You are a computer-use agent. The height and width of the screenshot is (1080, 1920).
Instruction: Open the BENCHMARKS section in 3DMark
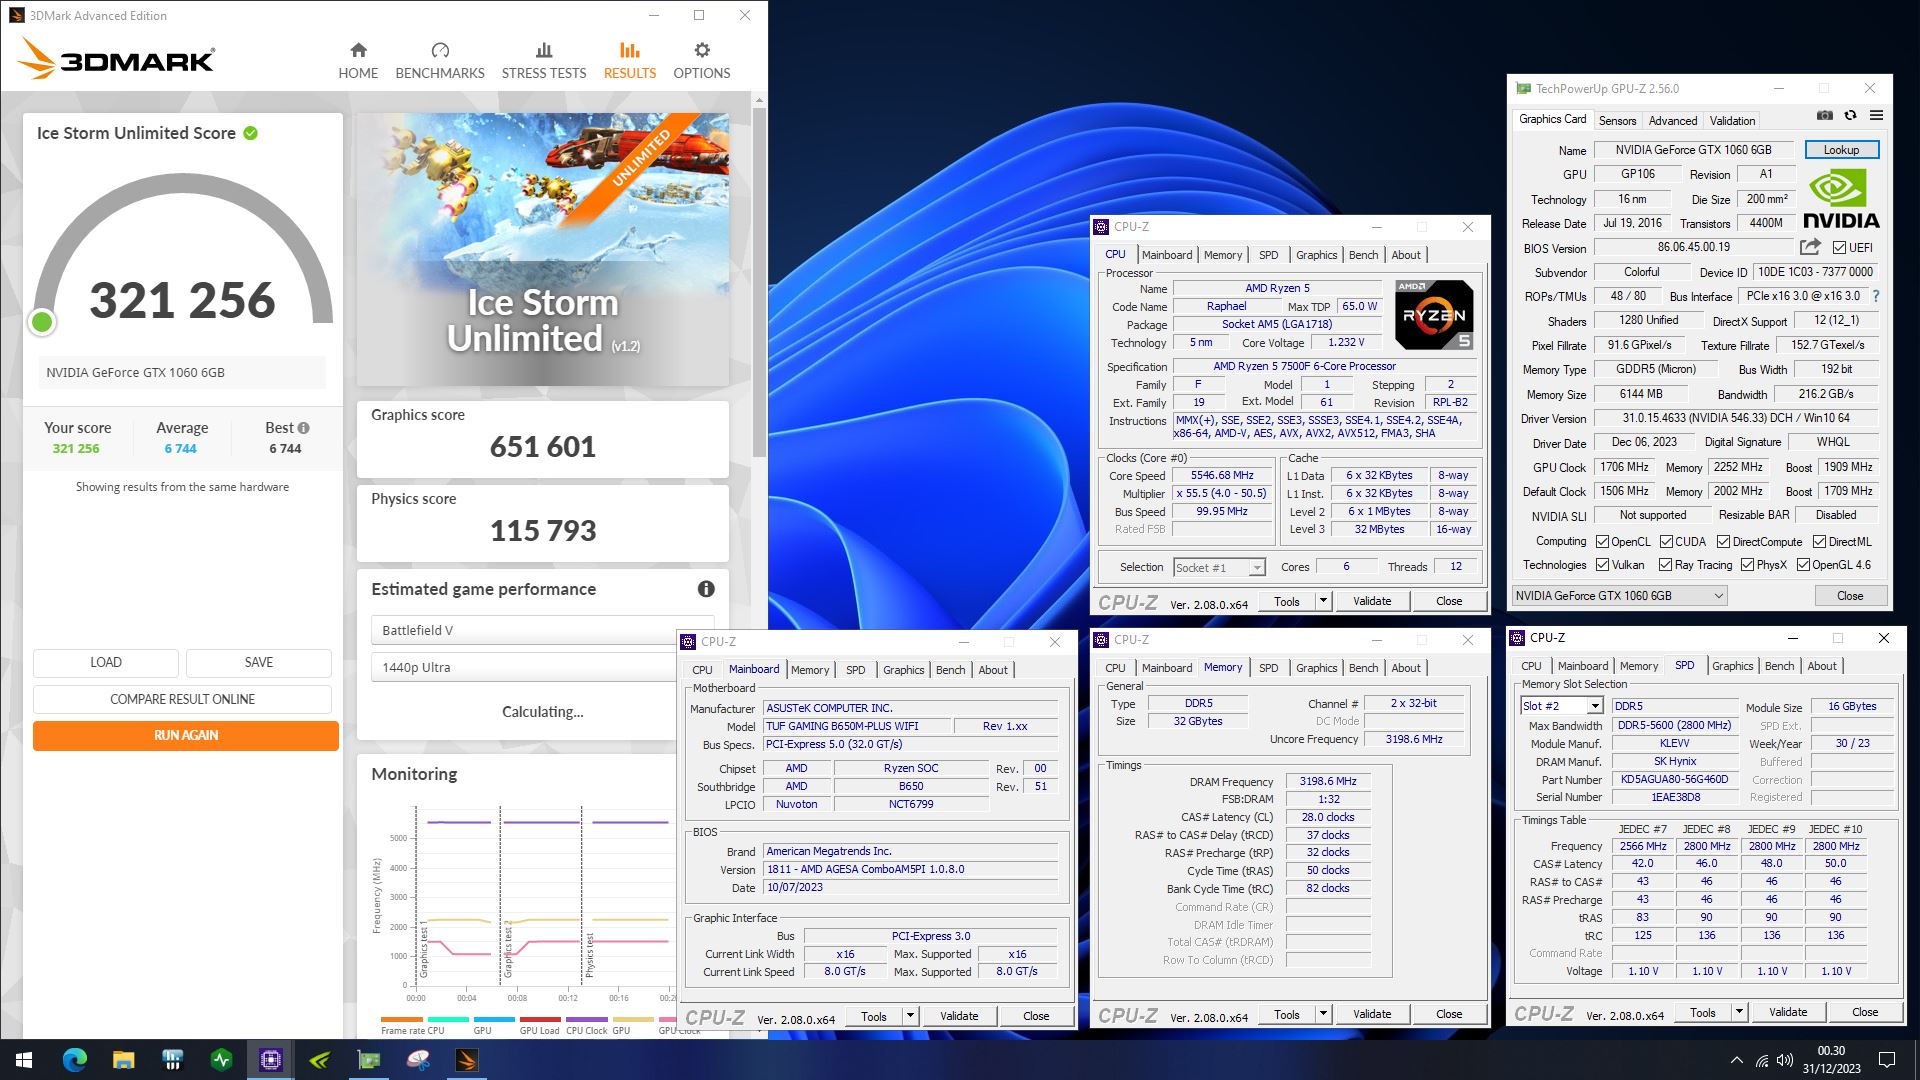coord(440,61)
